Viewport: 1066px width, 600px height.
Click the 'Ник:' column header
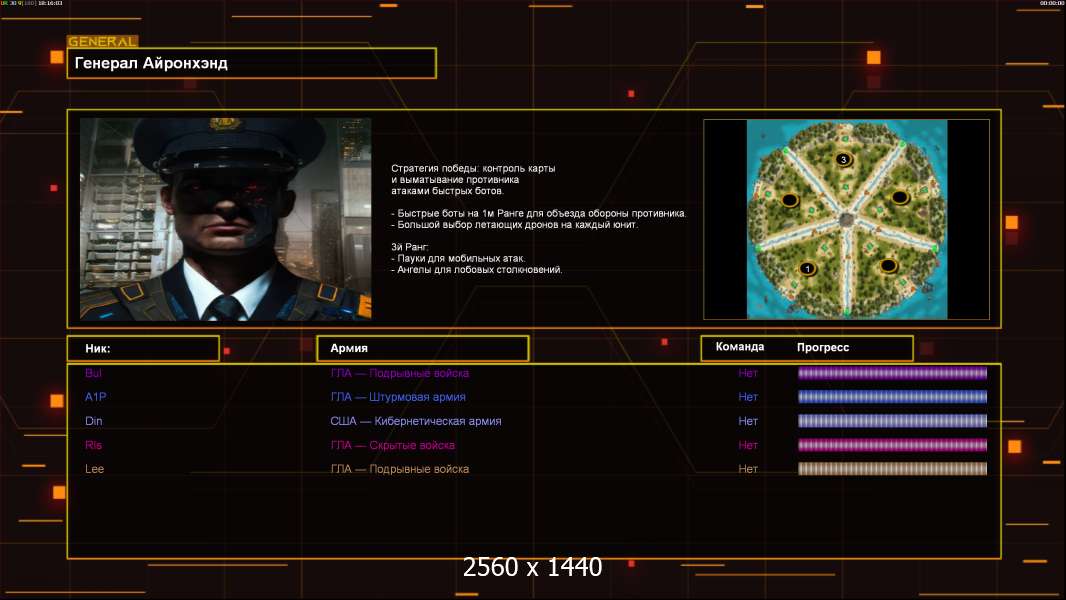(142, 348)
